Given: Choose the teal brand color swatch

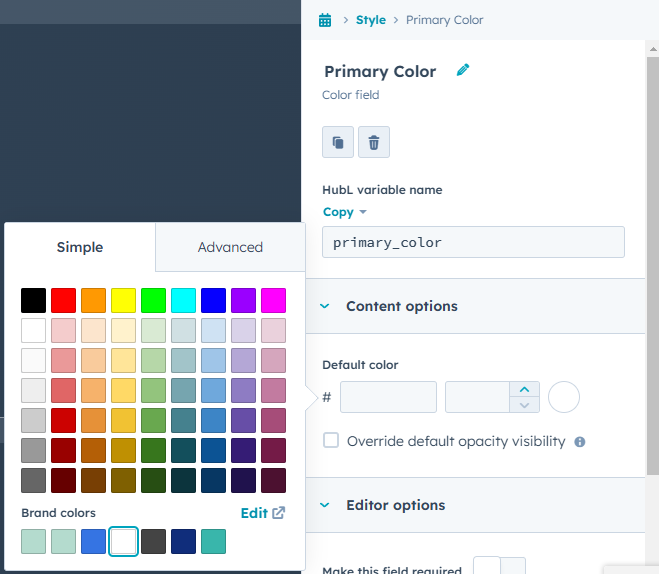Looking at the screenshot, I should click(x=214, y=542).
